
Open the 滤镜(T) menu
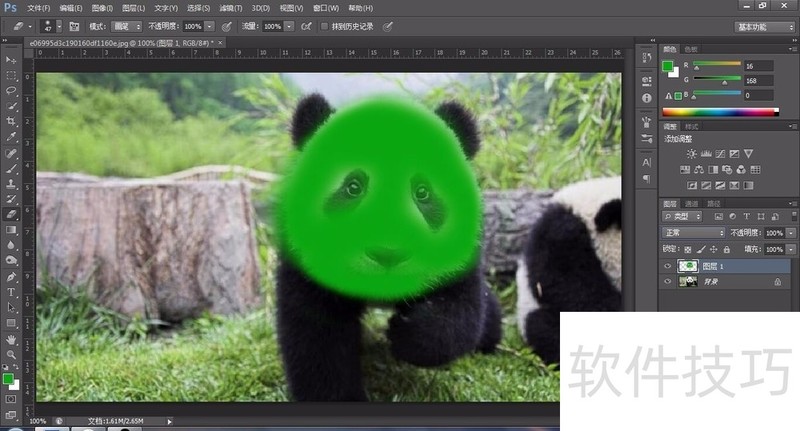(x=231, y=8)
